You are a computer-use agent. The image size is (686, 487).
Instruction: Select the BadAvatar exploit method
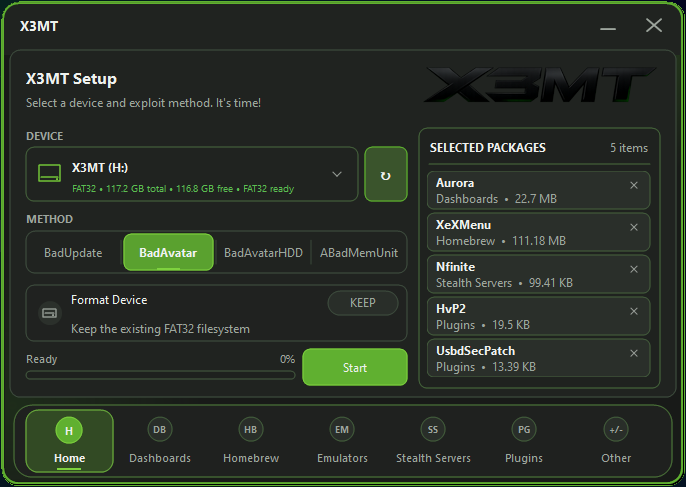[168, 252]
